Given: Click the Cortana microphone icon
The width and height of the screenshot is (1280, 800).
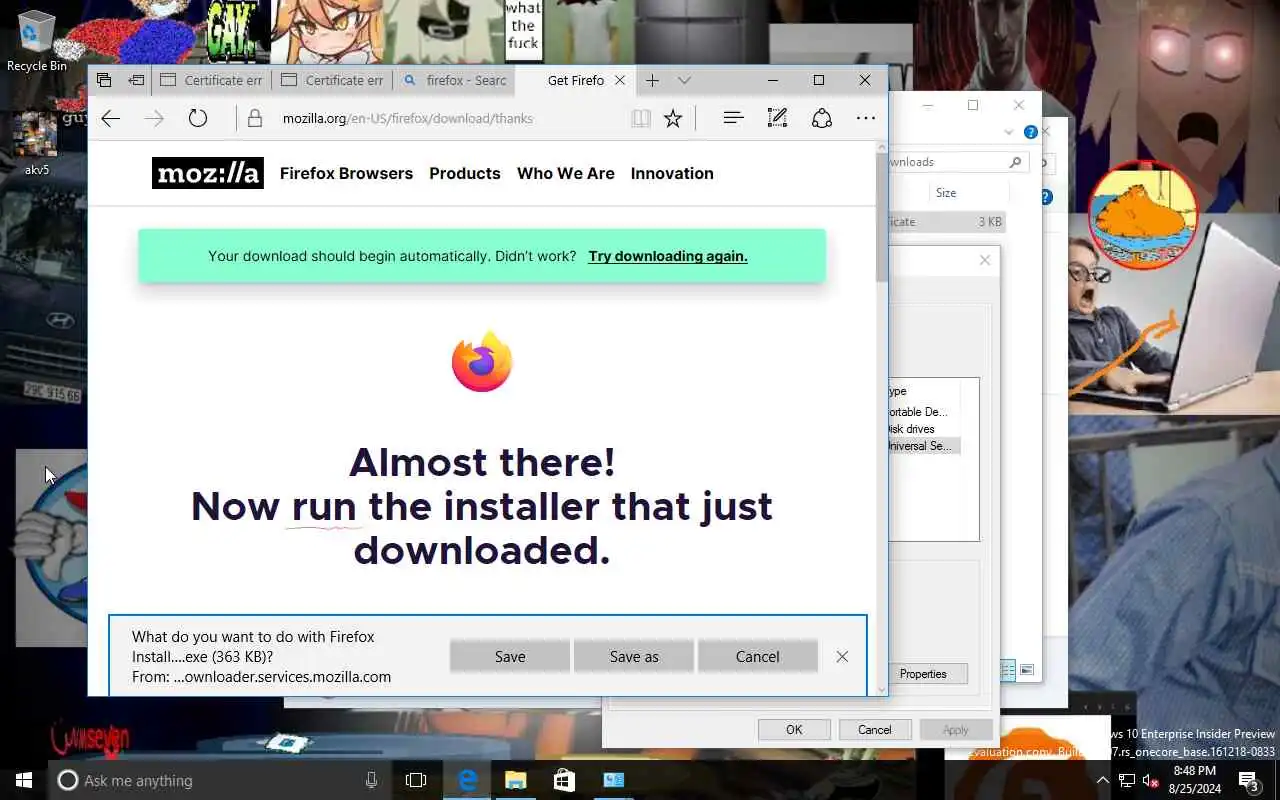Looking at the screenshot, I should (x=371, y=780).
